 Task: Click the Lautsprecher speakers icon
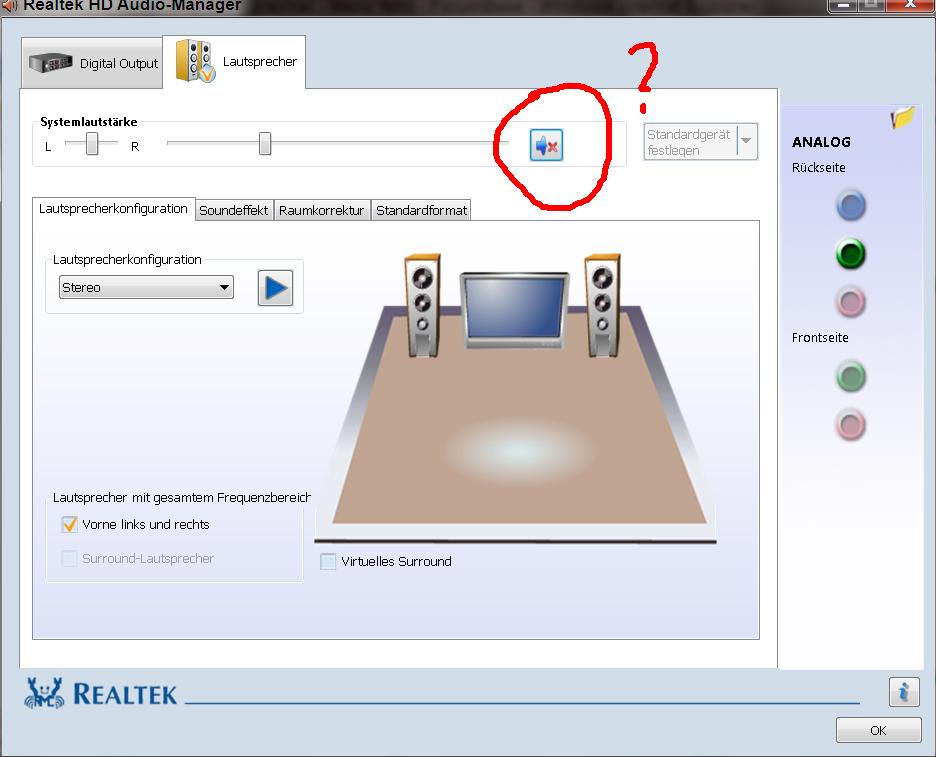pos(195,61)
